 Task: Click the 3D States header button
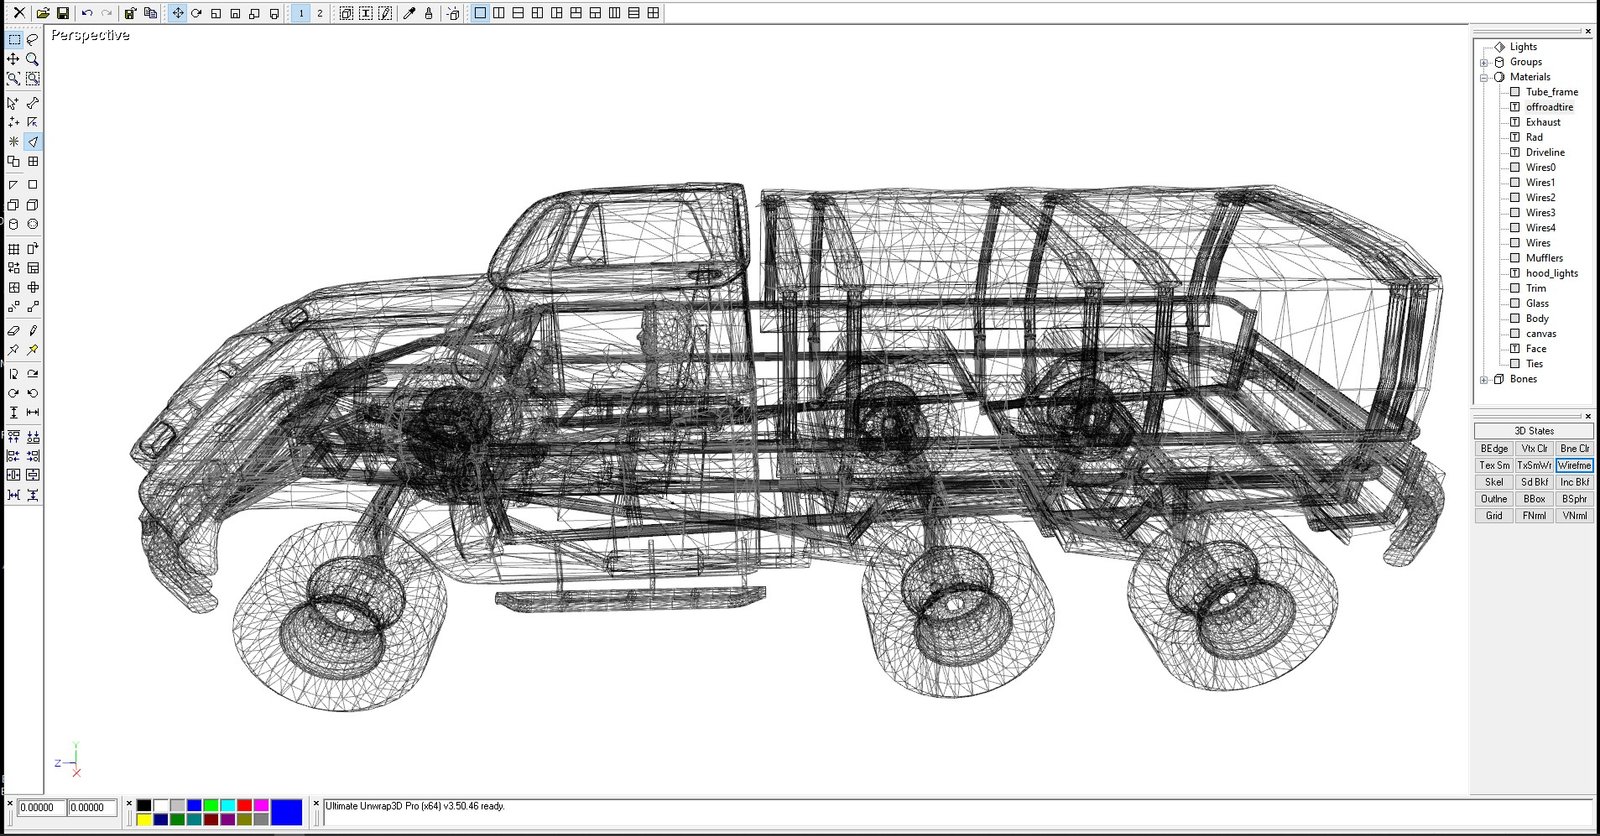(x=1533, y=431)
